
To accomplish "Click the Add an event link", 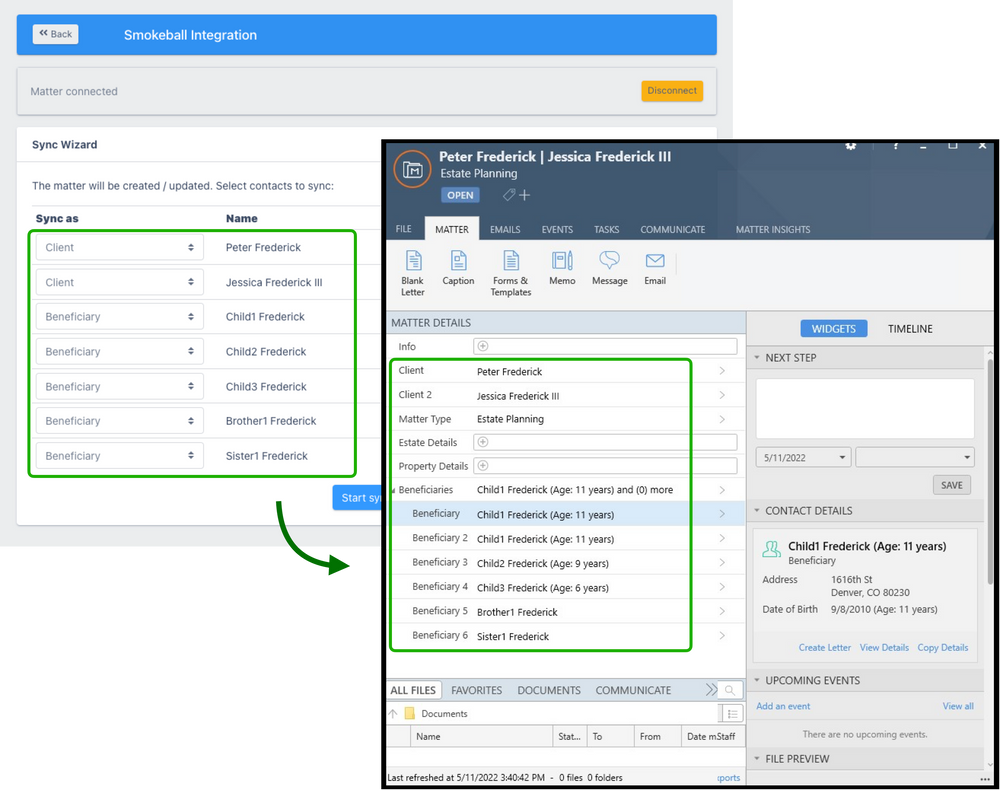I will 783,706.
